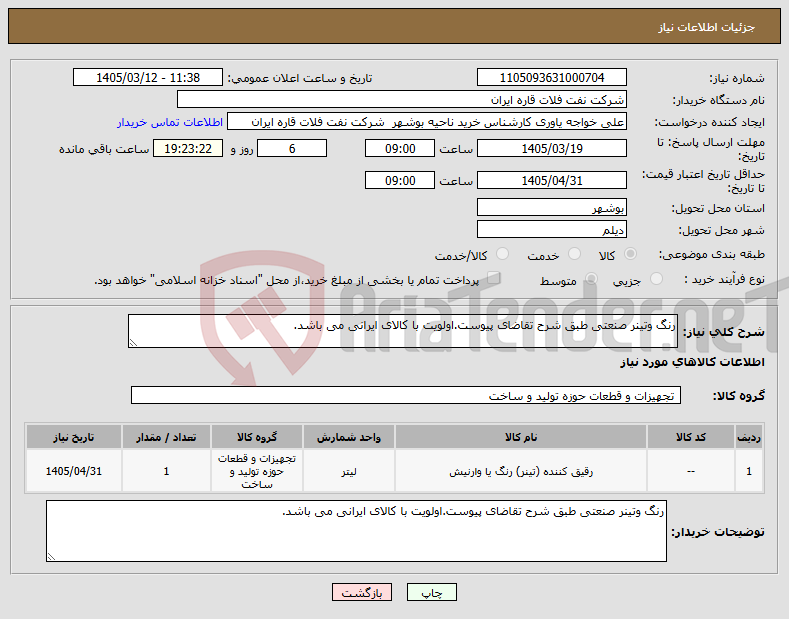Click the تعداد / مقدار column header
The width and height of the screenshot is (789, 619).
(x=166, y=437)
